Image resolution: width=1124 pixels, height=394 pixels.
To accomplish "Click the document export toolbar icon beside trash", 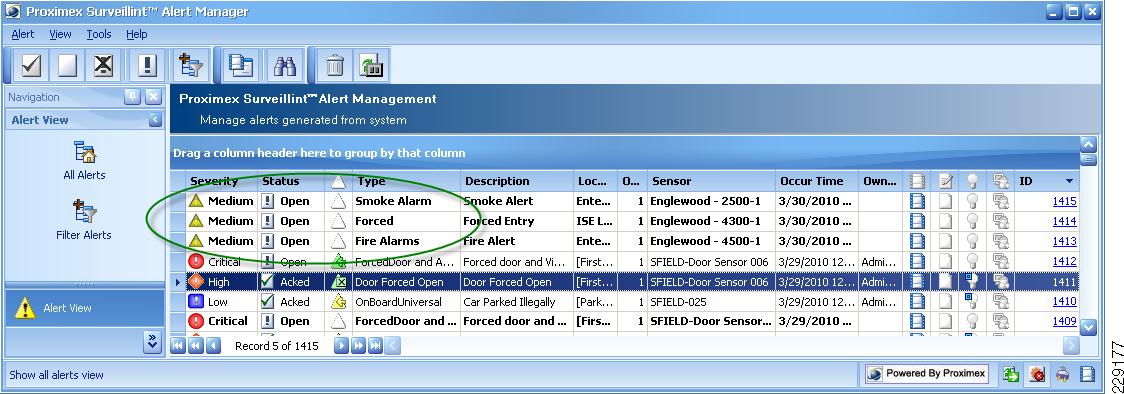I will [371, 66].
